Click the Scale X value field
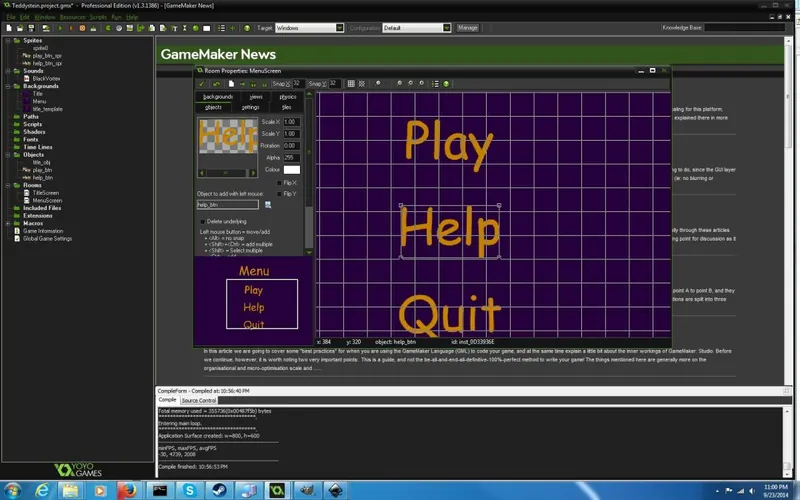 click(x=292, y=122)
